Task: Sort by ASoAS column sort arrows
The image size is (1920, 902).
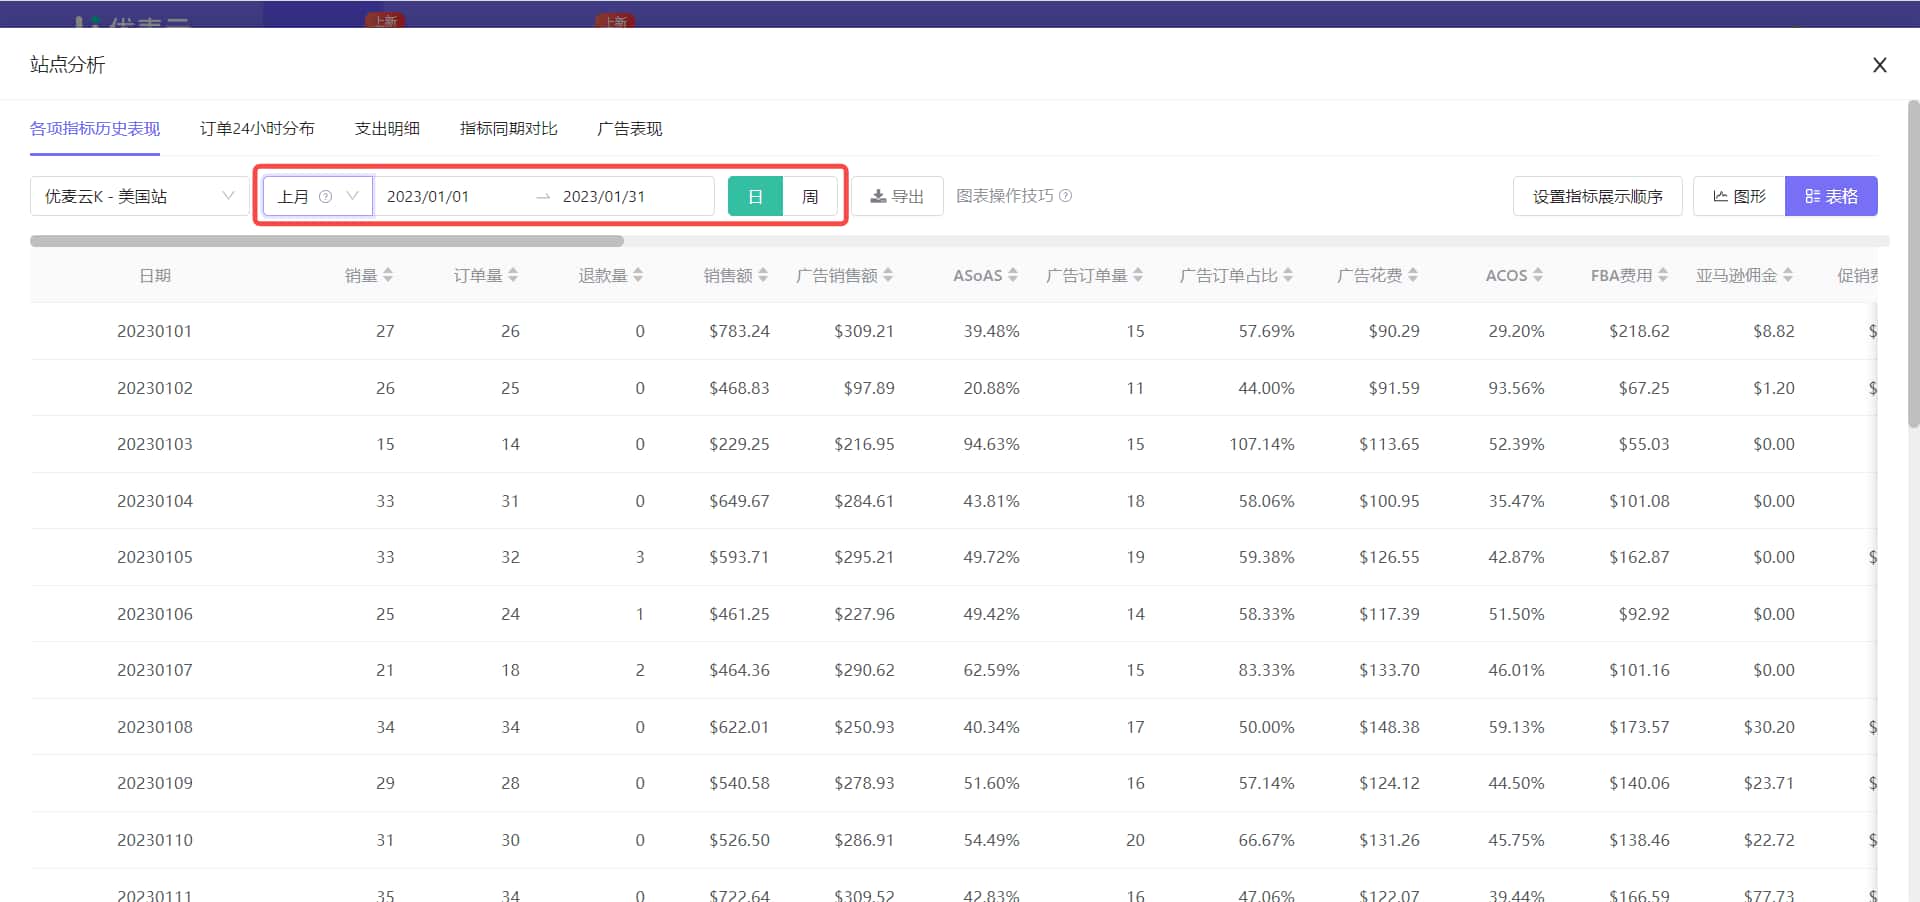Action: pos(1013,275)
